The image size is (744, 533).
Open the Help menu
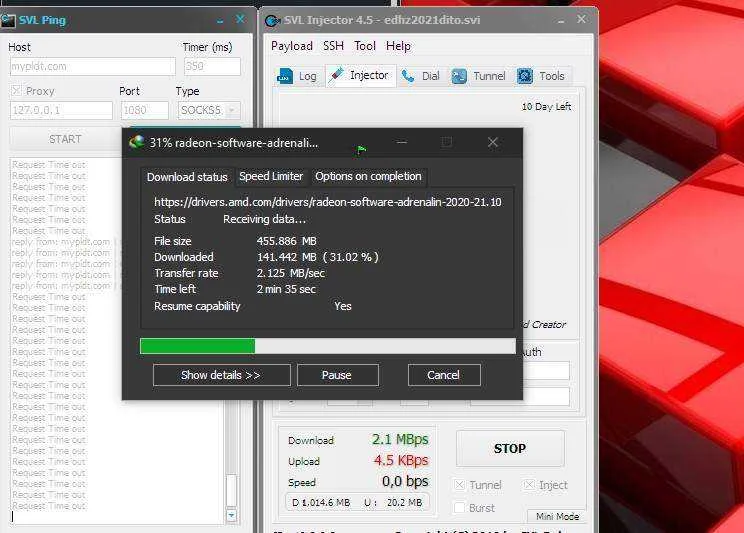(399, 46)
